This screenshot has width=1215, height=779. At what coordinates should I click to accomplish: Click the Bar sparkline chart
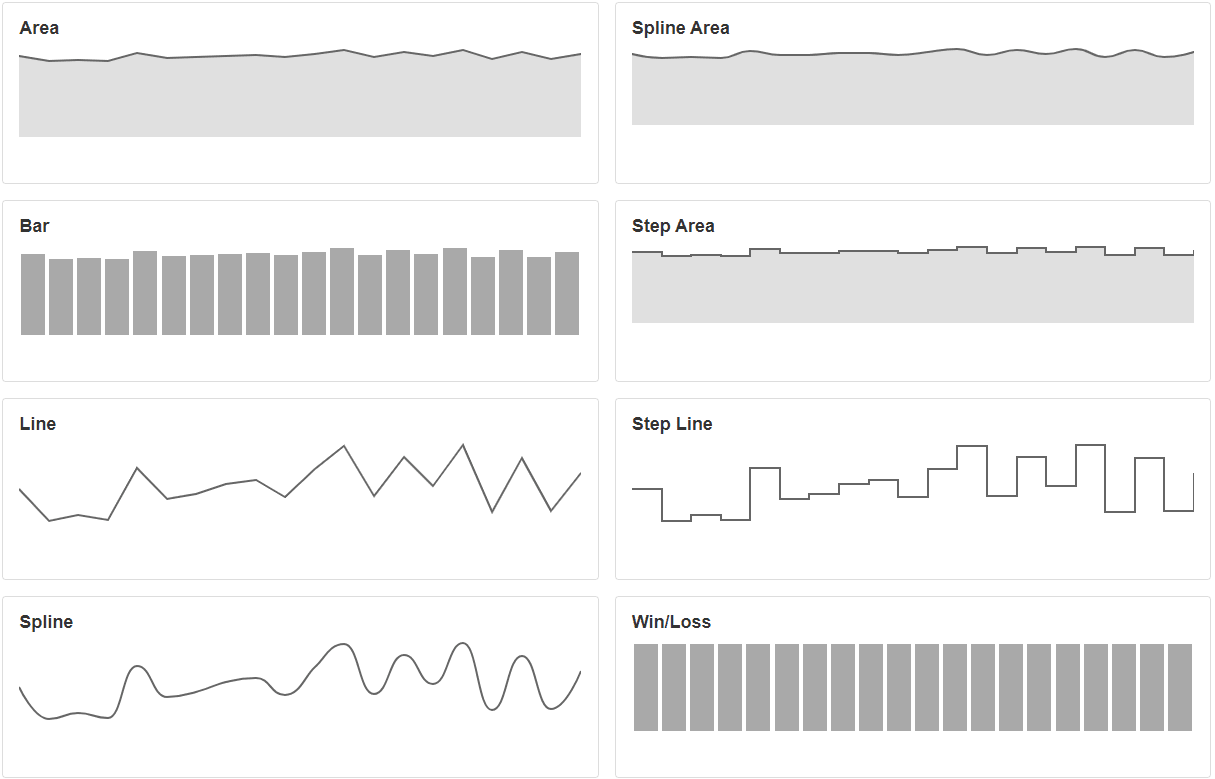(x=300, y=291)
